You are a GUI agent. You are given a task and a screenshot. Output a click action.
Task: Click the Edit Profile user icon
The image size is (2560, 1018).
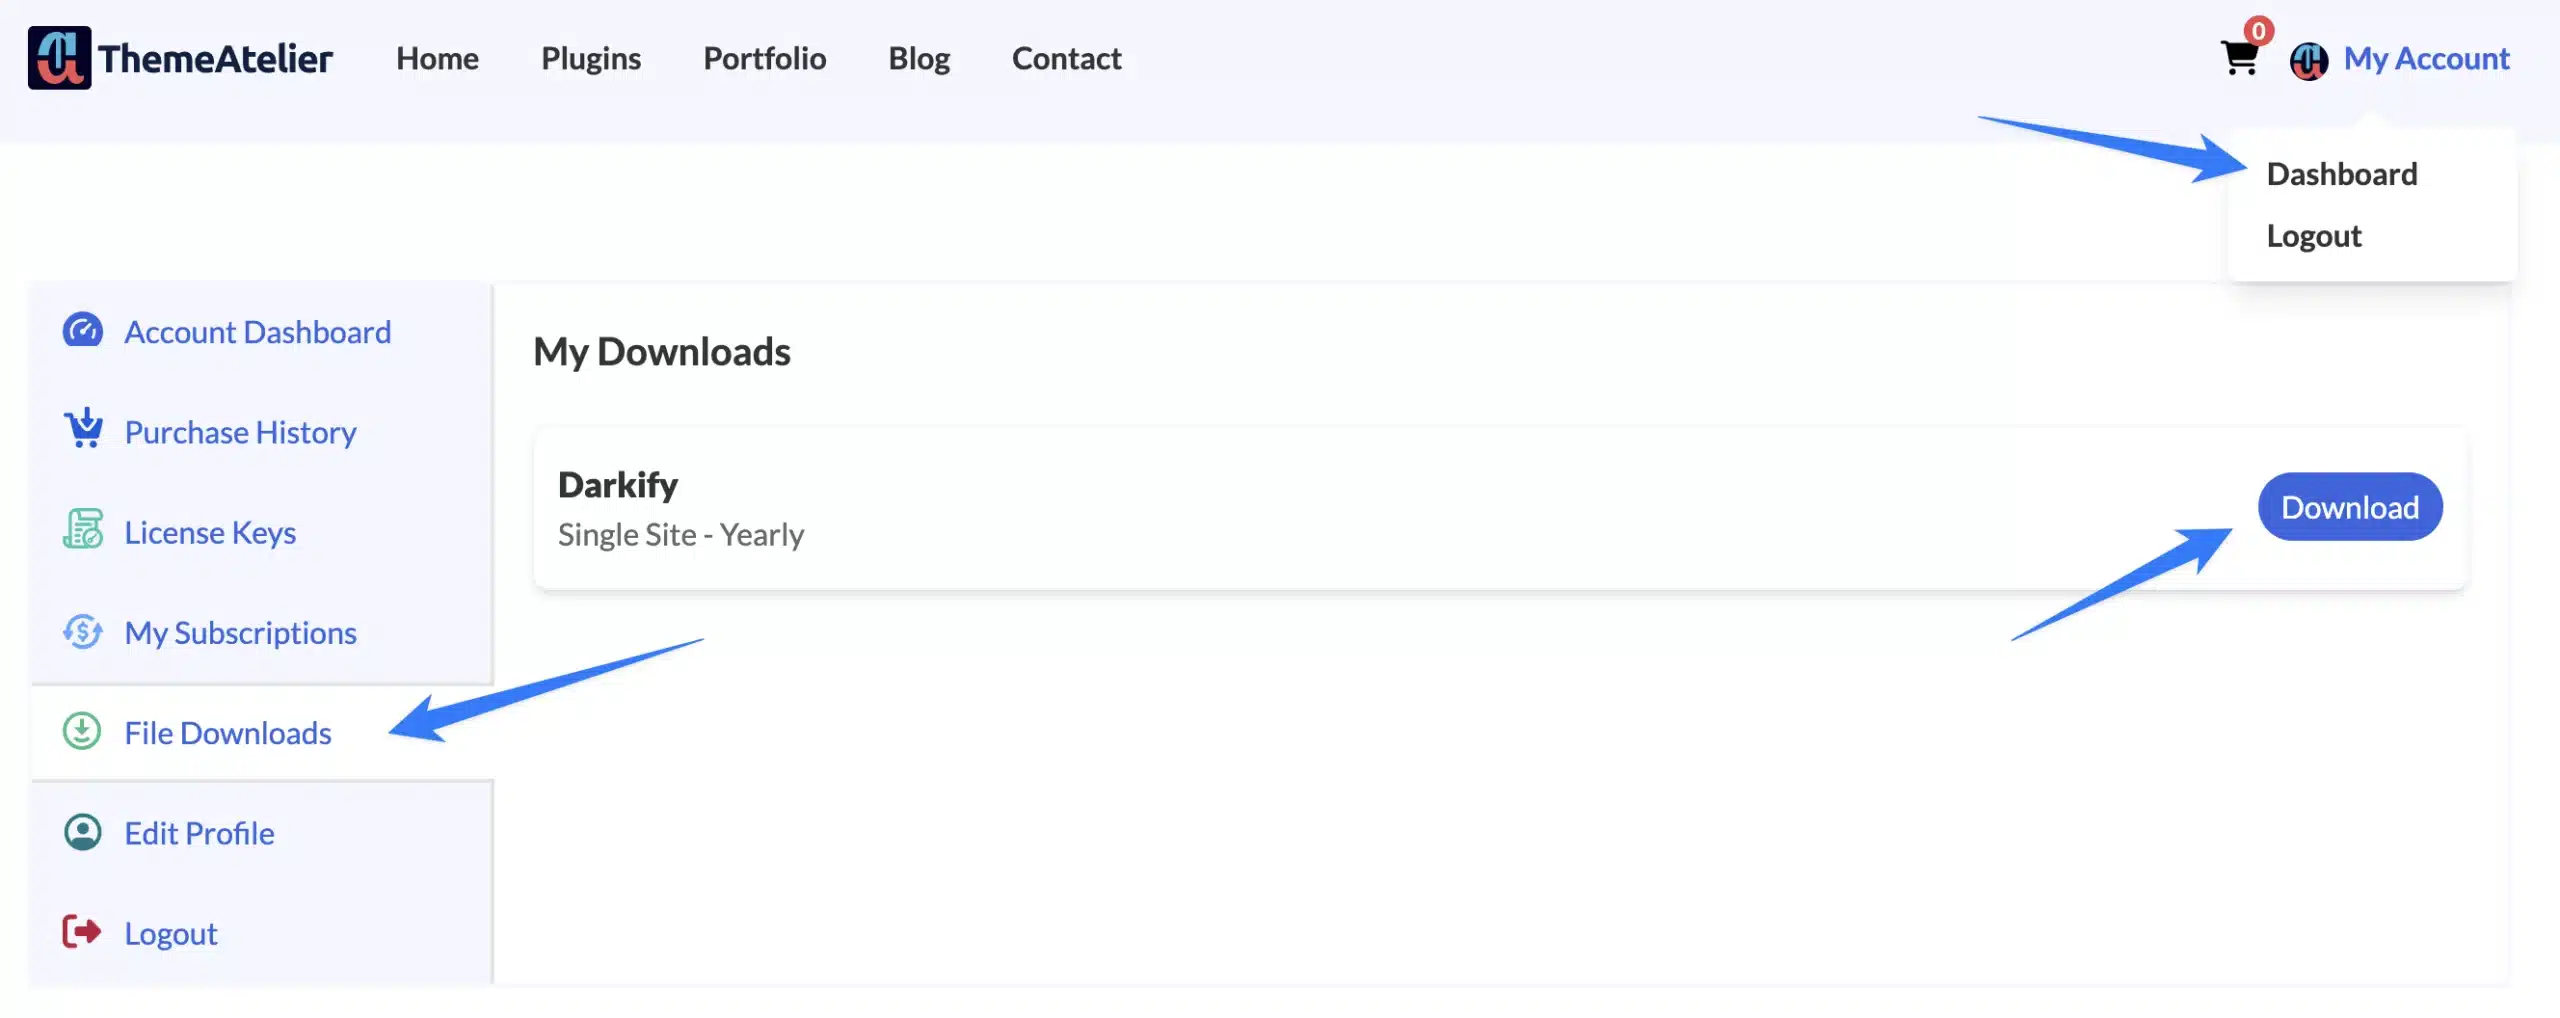tap(82, 831)
